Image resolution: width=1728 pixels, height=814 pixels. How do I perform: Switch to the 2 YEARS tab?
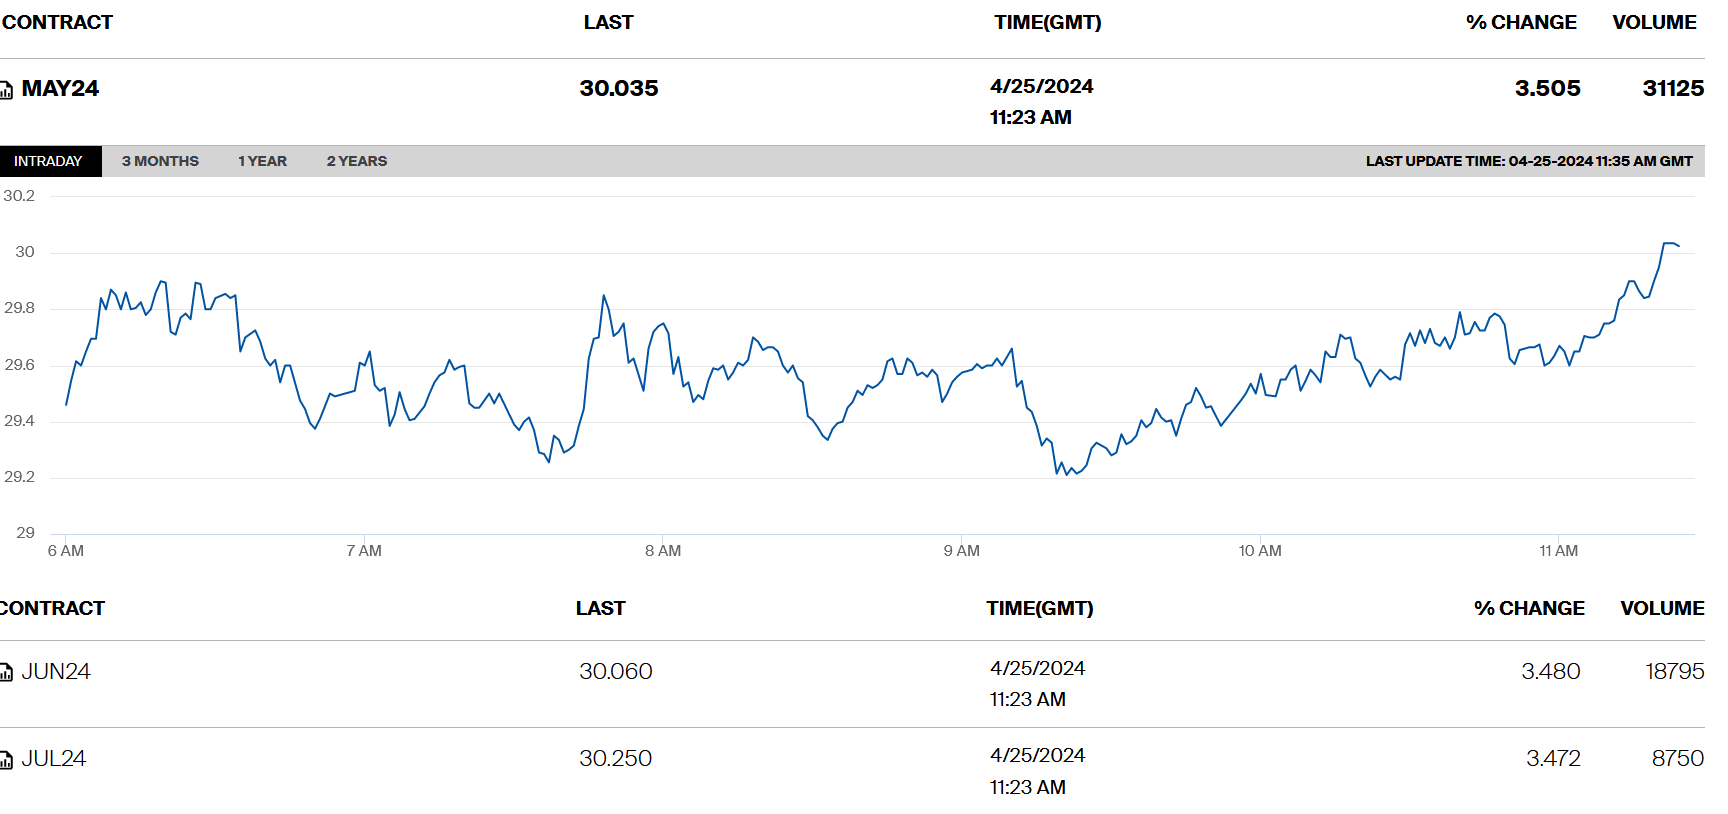point(356,161)
